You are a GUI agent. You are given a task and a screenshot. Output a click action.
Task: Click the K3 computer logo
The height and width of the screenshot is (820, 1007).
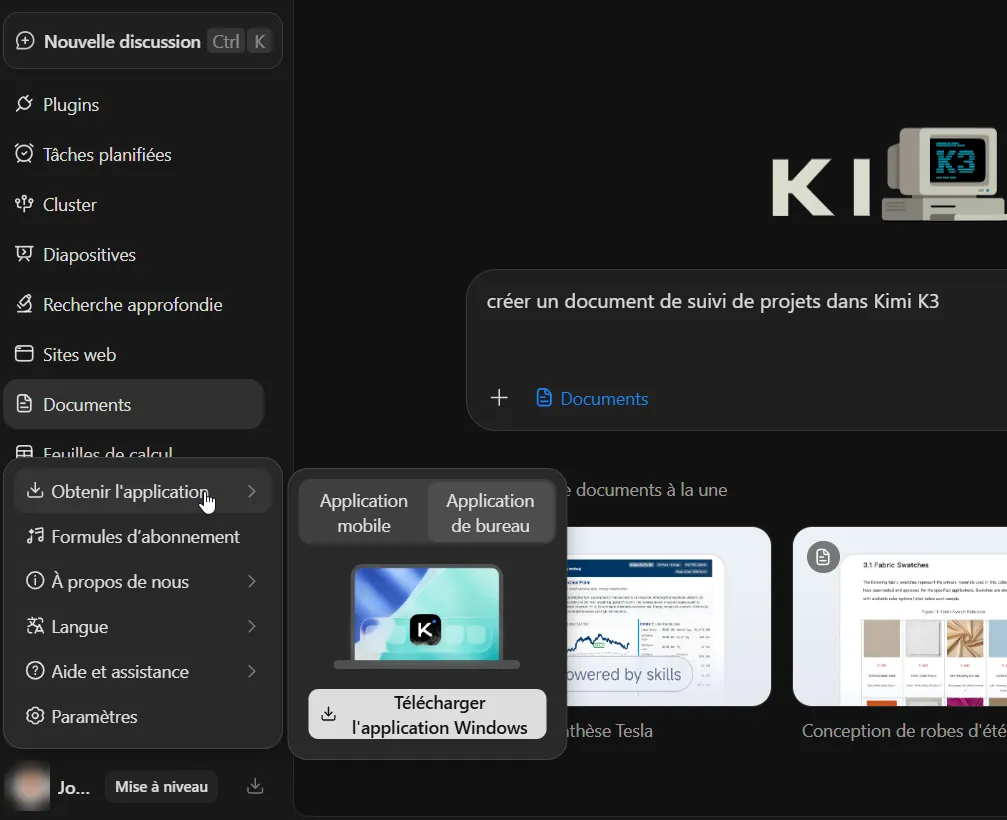pyautogui.click(x=943, y=173)
